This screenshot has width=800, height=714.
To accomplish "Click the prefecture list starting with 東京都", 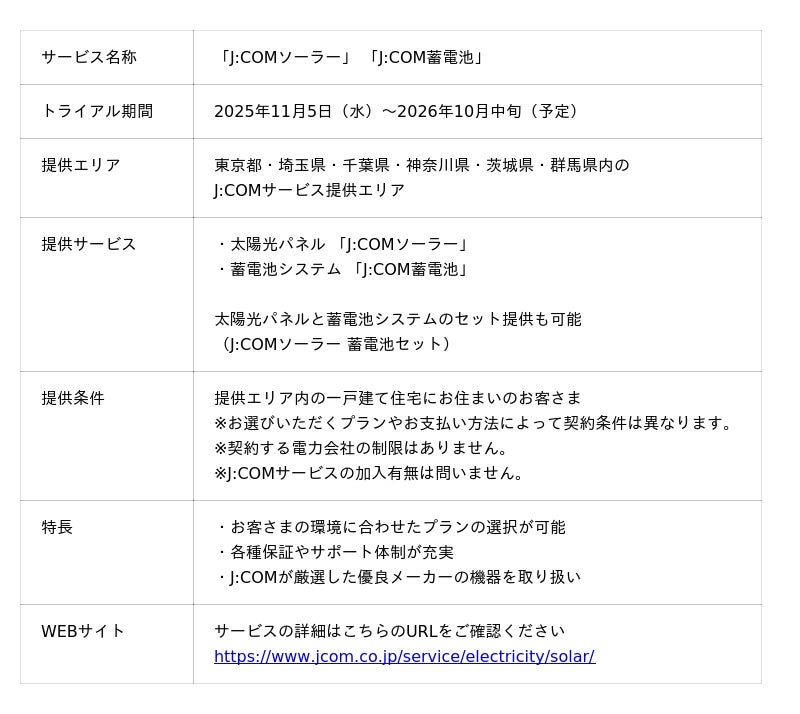I will pos(421,166).
